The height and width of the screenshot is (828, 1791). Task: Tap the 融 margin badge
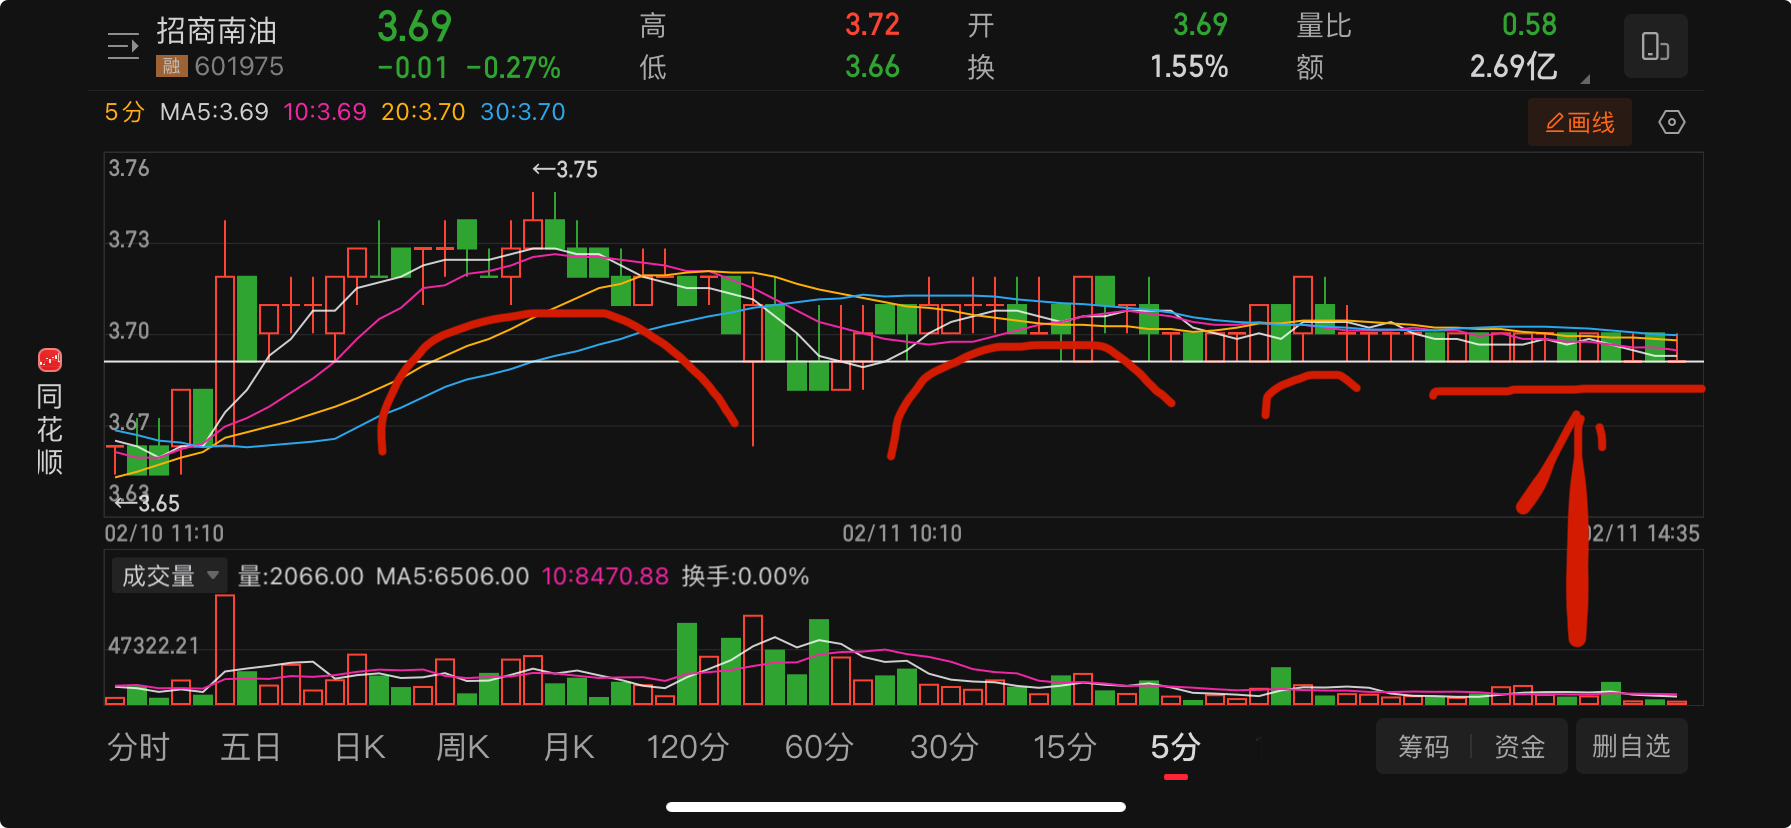pos(171,66)
